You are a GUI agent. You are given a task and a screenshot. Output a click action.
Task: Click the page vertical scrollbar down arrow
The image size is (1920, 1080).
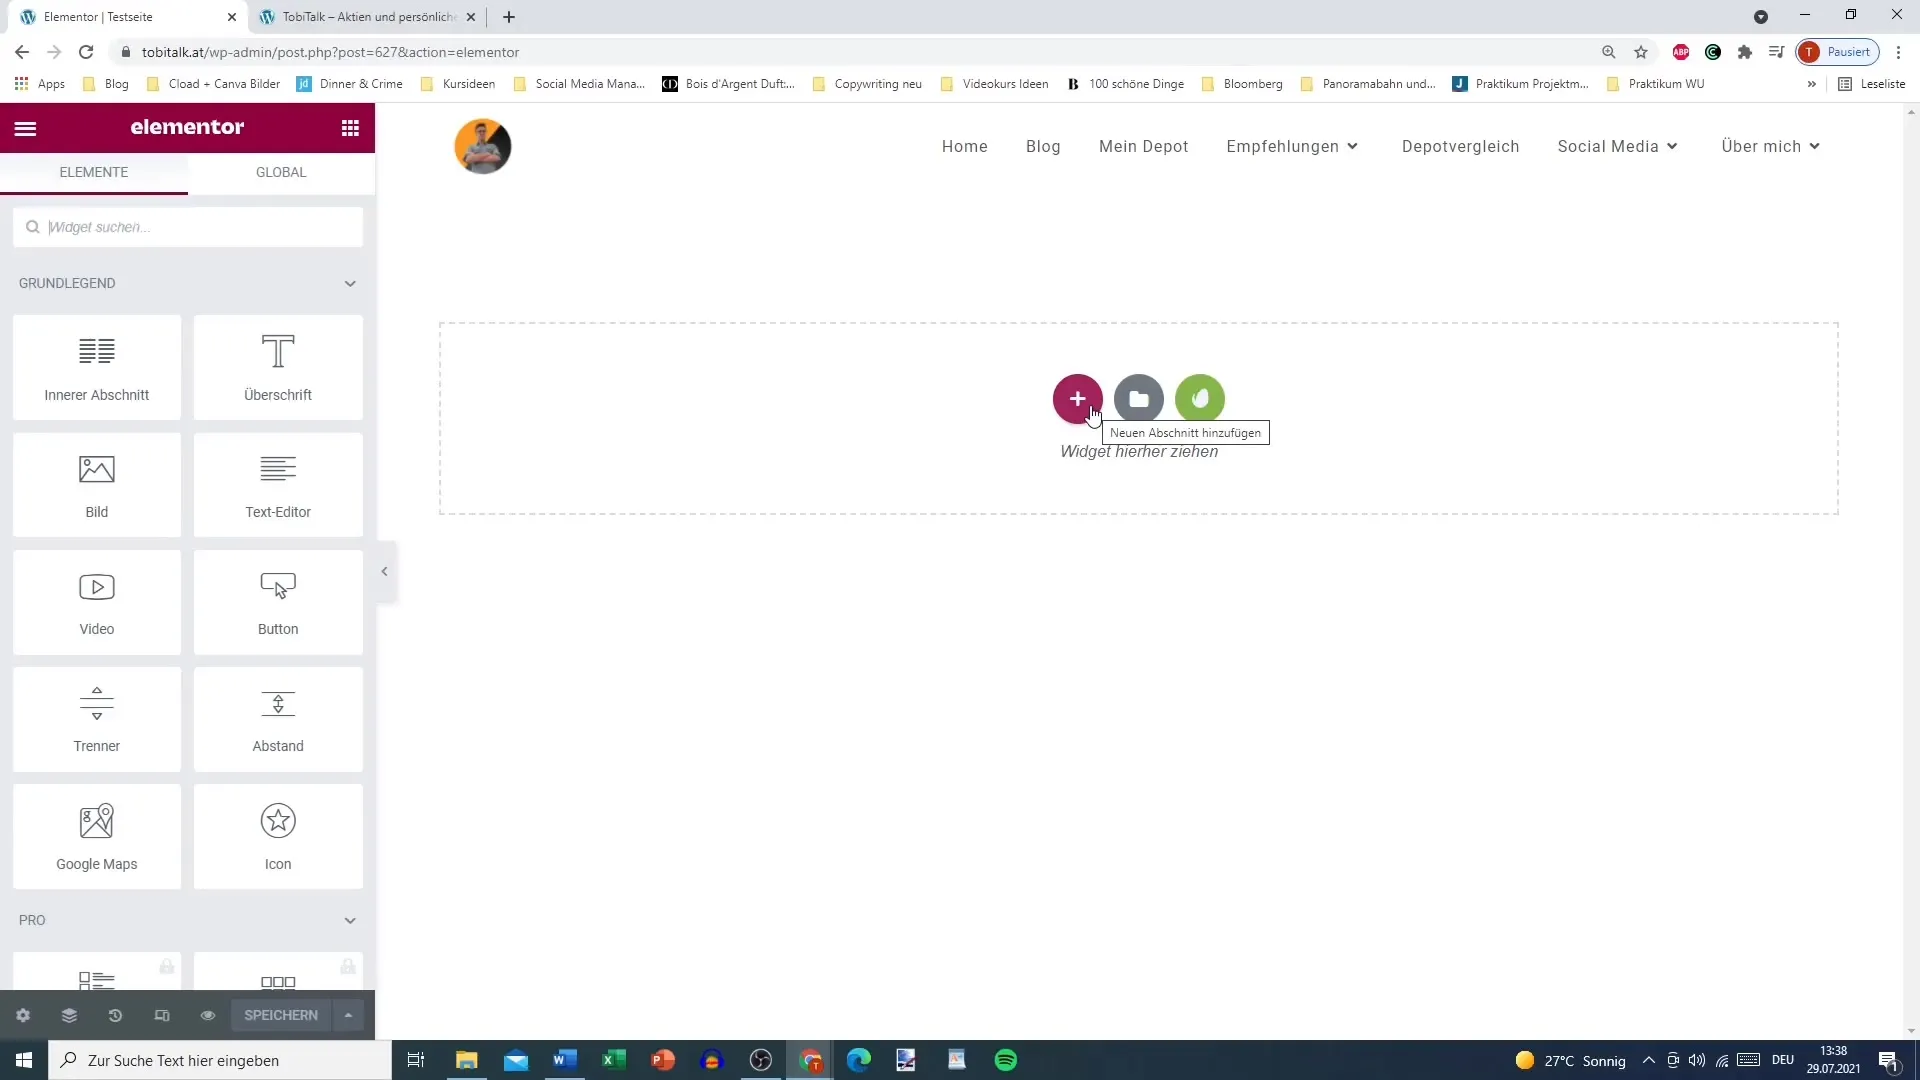click(1911, 1031)
